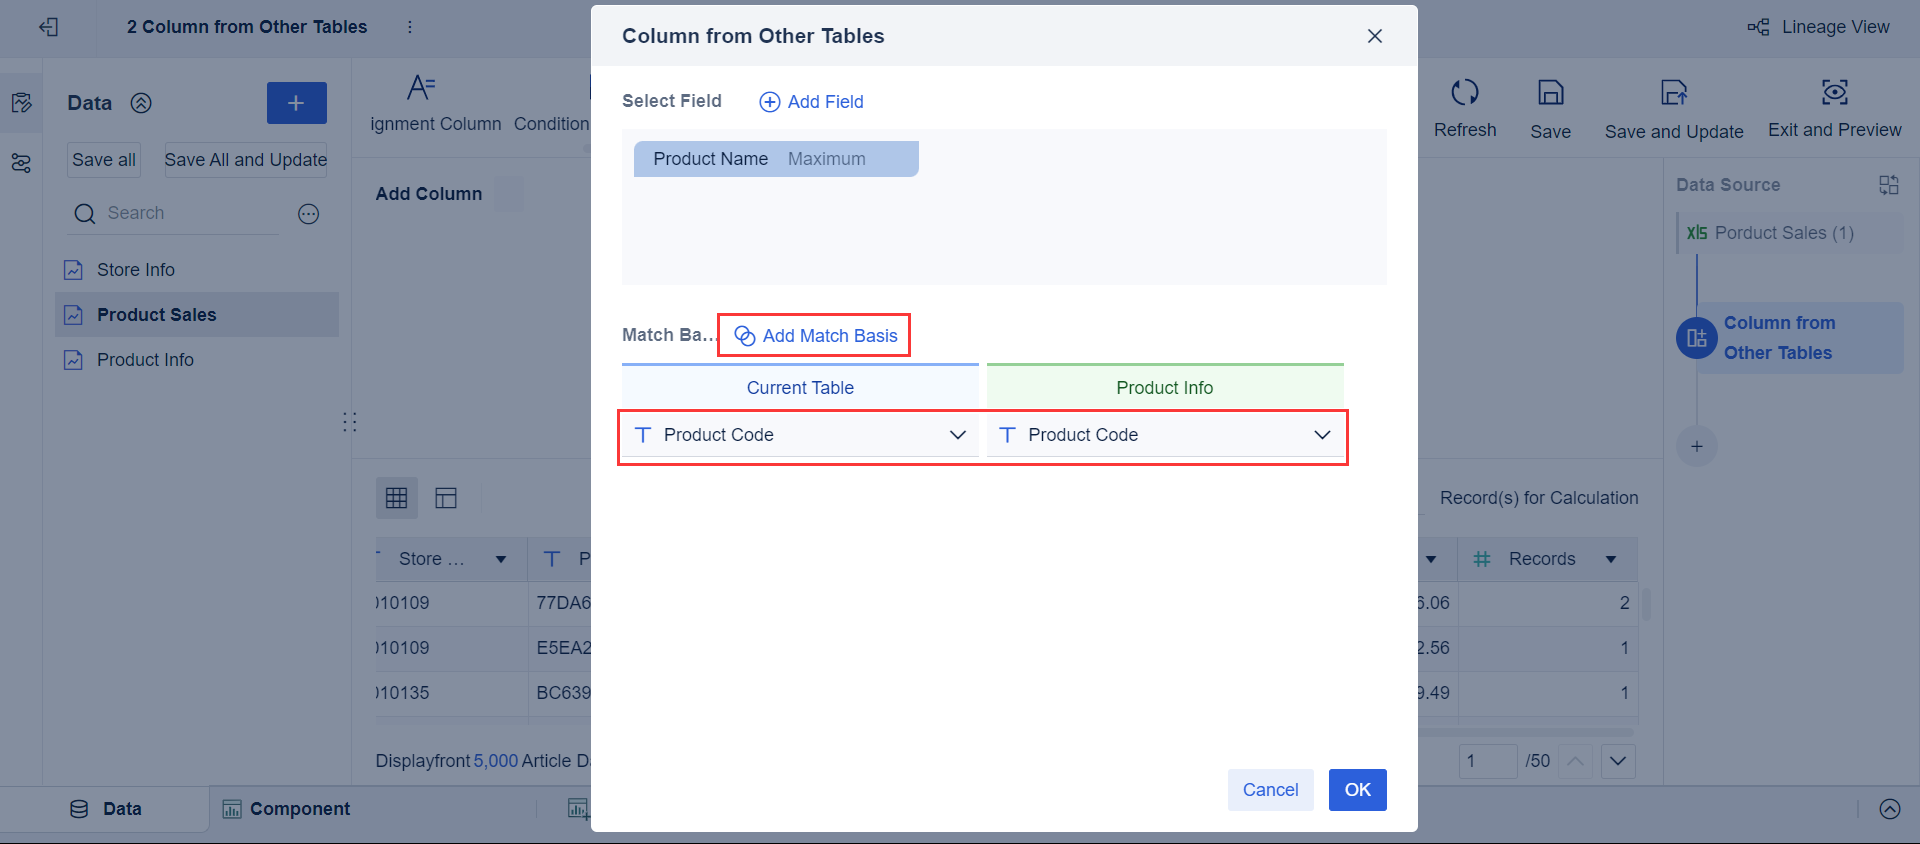Click the Refresh icon in toolbar

[x=1464, y=93]
